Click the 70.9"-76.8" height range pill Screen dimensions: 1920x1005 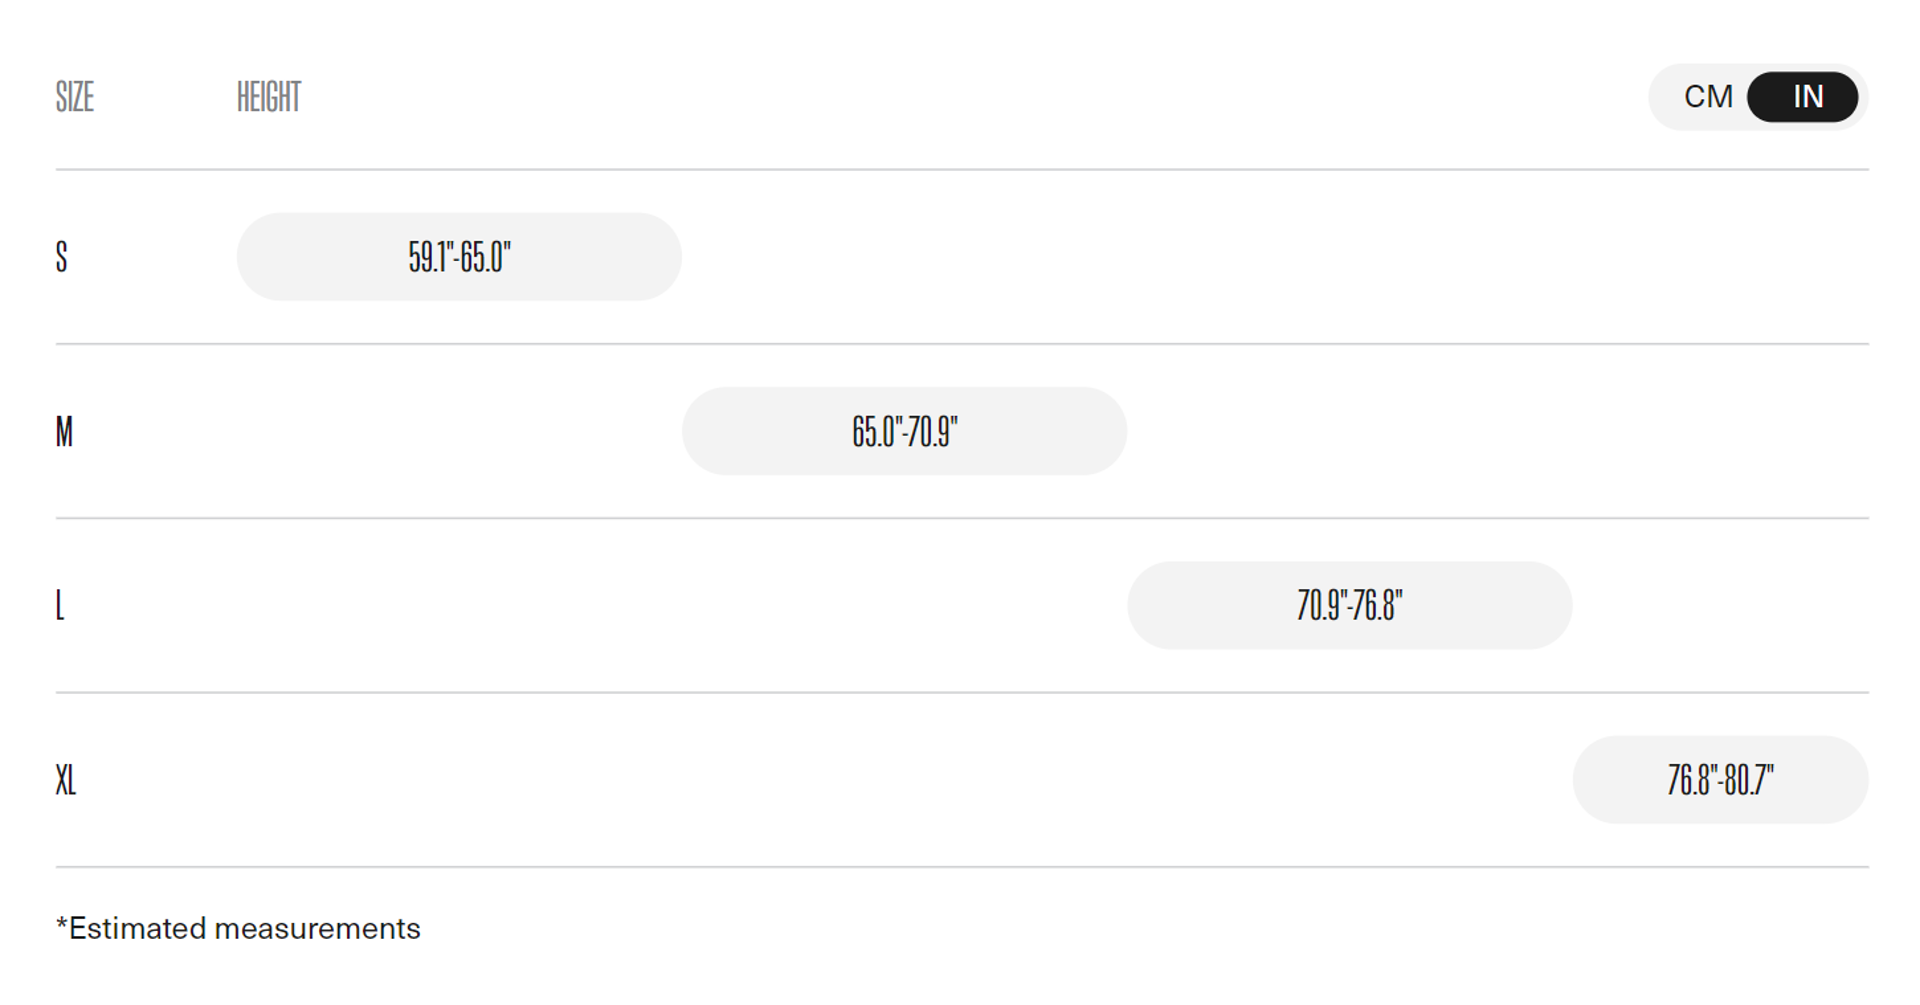[x=1349, y=605]
